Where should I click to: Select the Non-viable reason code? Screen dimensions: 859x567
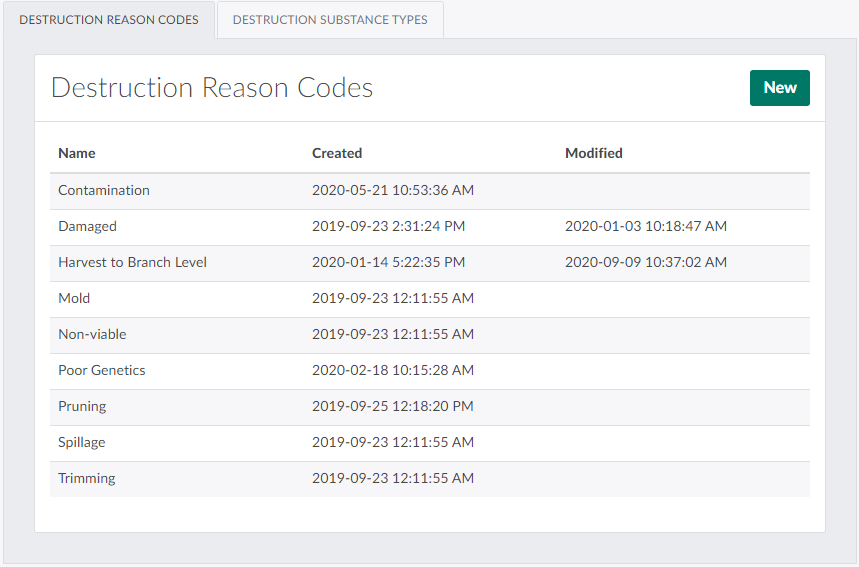pos(92,334)
